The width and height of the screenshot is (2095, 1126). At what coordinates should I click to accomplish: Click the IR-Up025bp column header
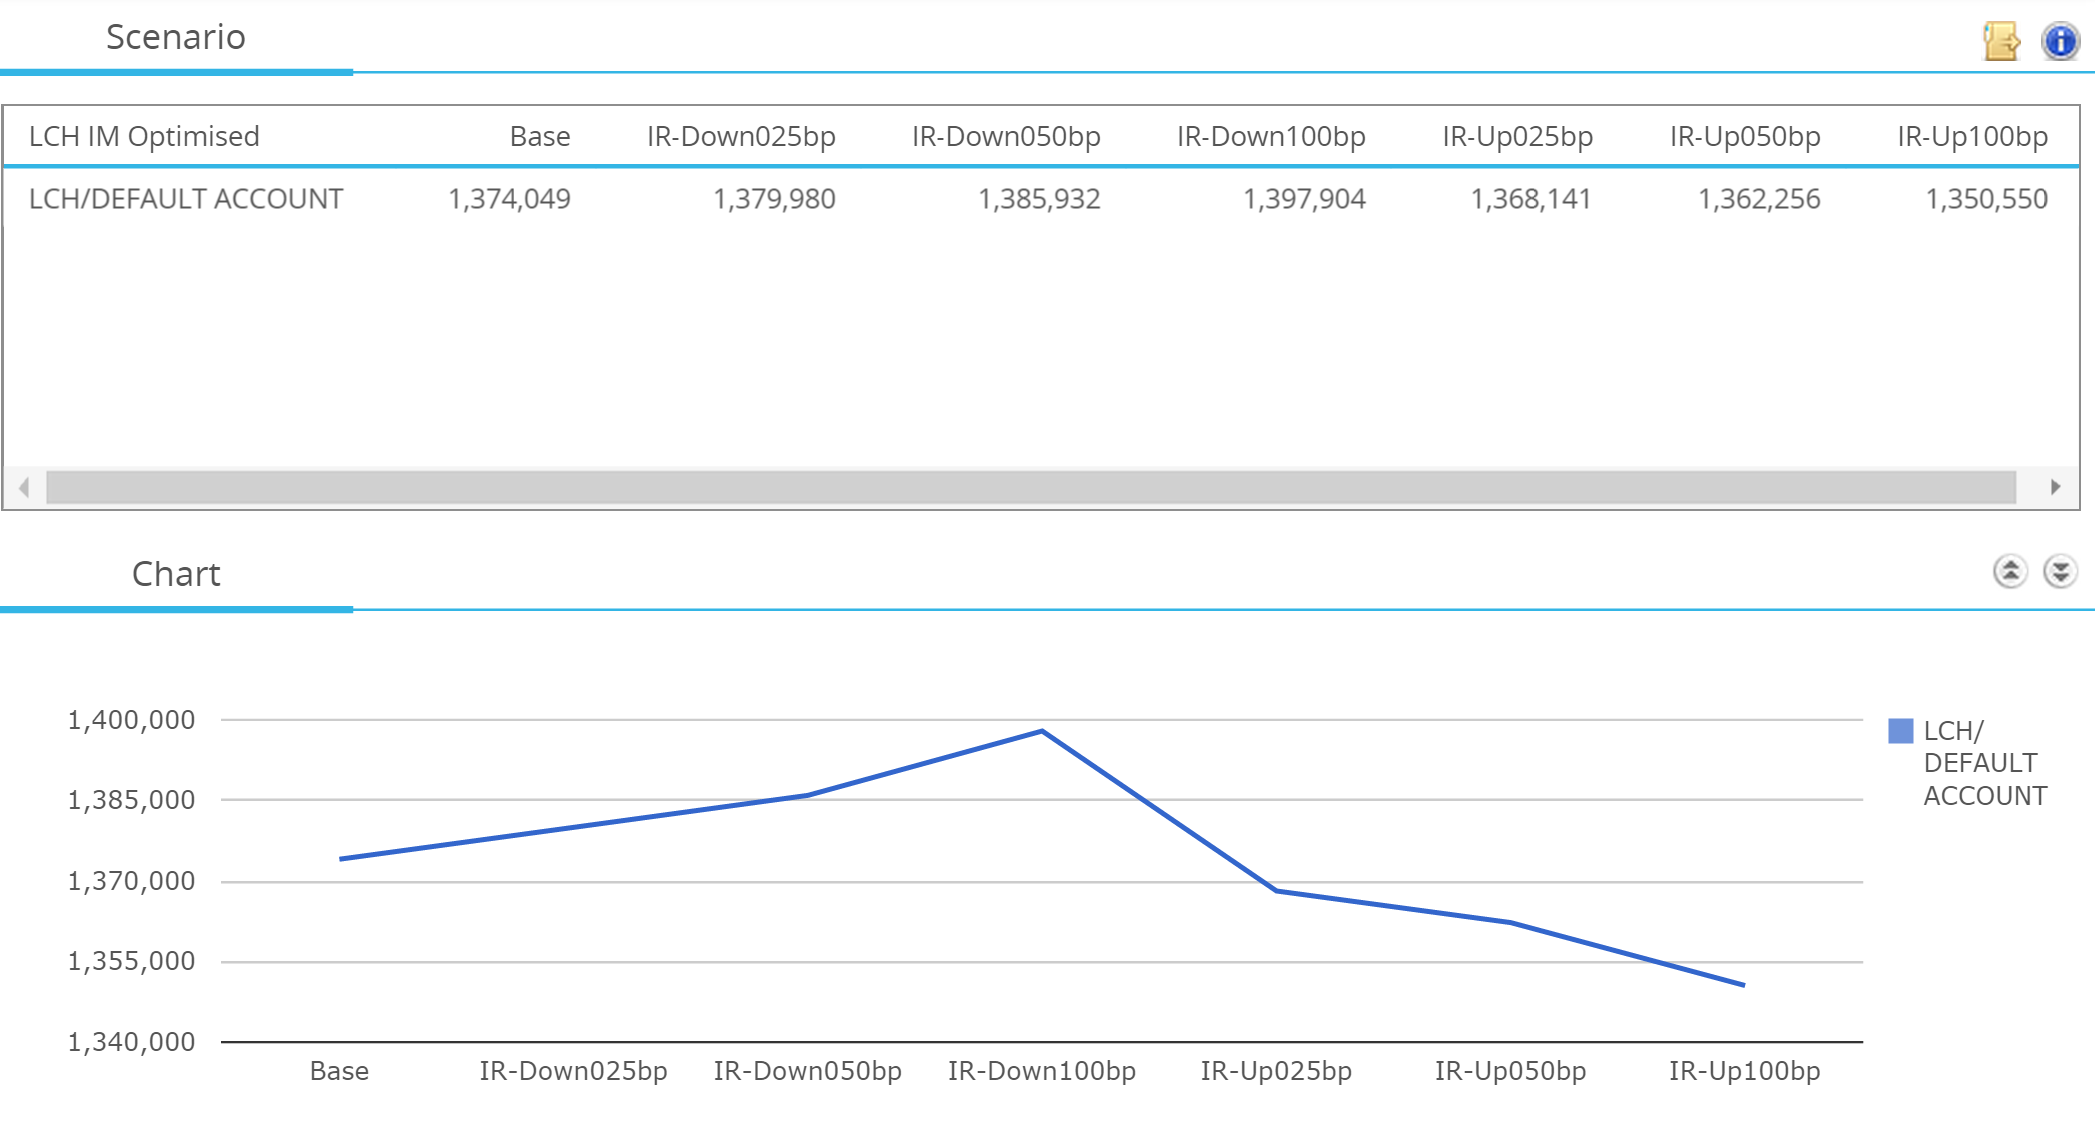[x=1517, y=136]
